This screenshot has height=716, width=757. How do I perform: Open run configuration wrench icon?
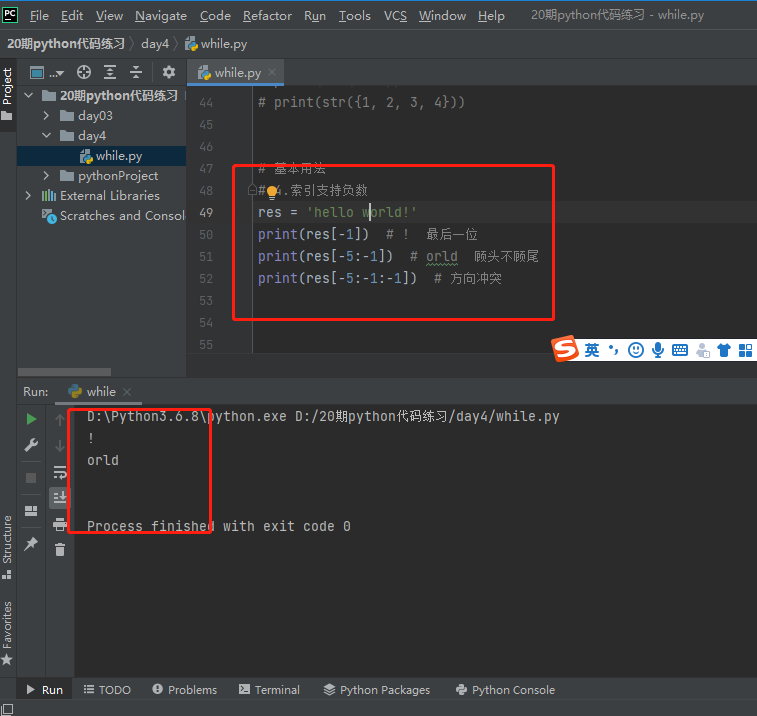pyautogui.click(x=31, y=445)
